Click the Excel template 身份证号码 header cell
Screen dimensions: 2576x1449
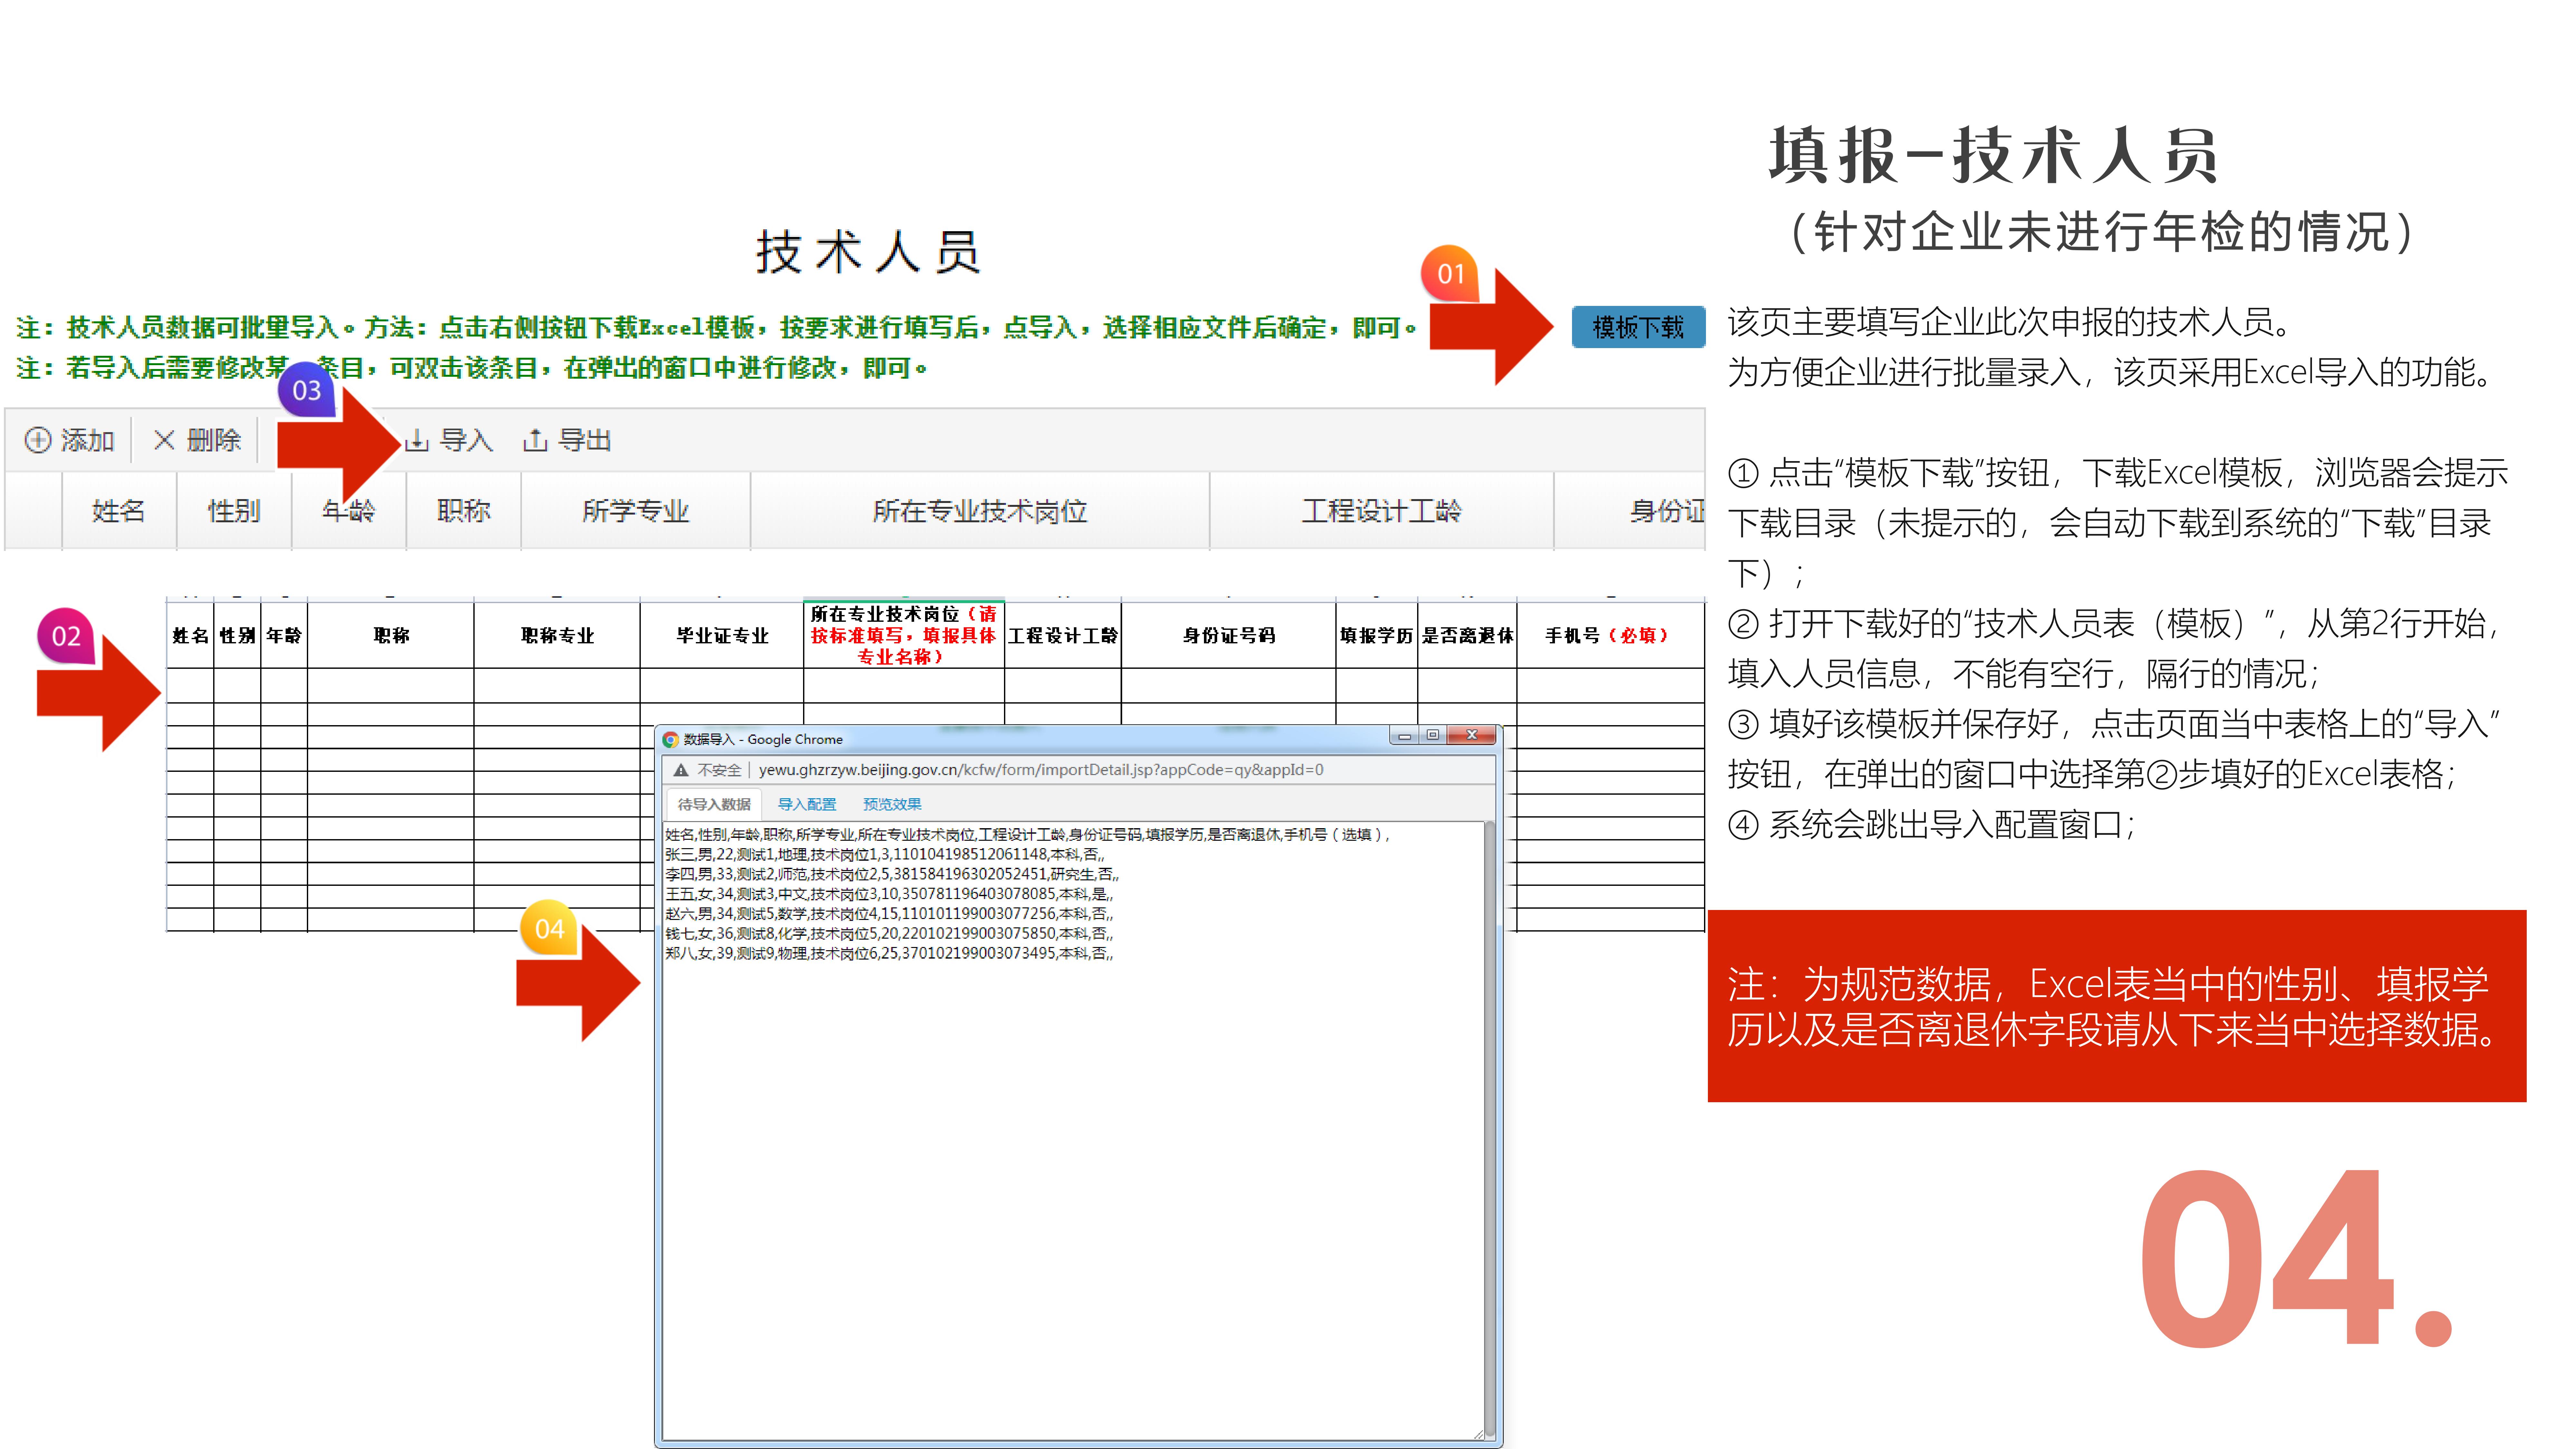click(x=1229, y=635)
